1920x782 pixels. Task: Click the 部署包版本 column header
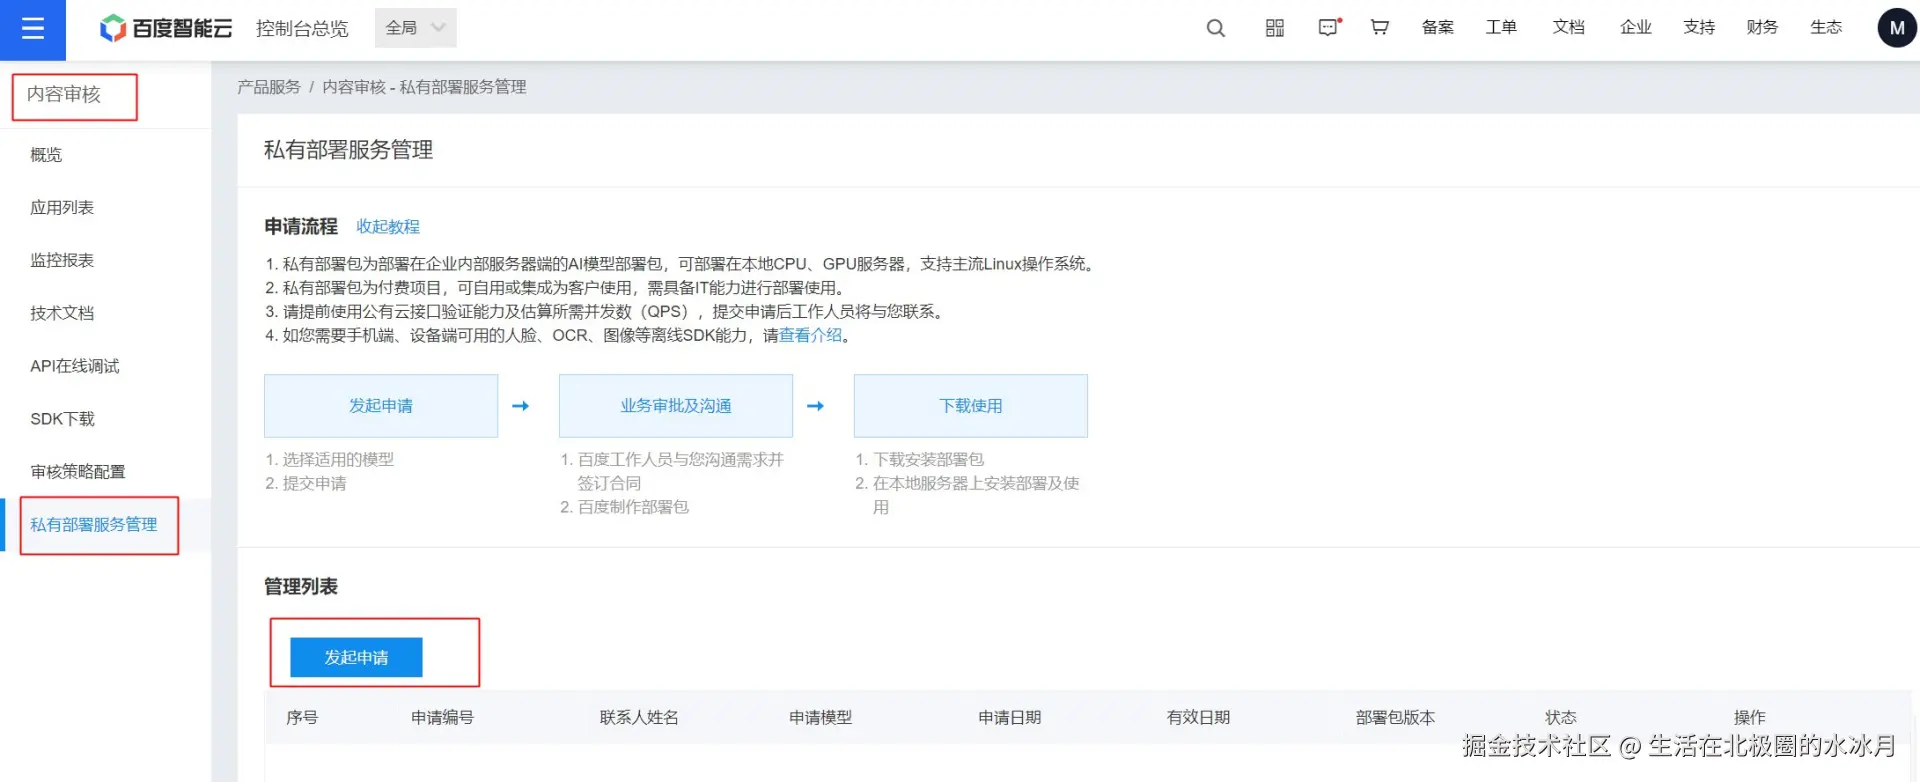(x=1396, y=718)
